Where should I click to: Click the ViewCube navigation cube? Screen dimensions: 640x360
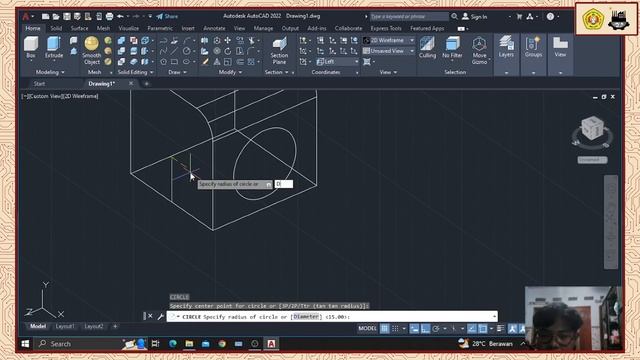pos(592,128)
